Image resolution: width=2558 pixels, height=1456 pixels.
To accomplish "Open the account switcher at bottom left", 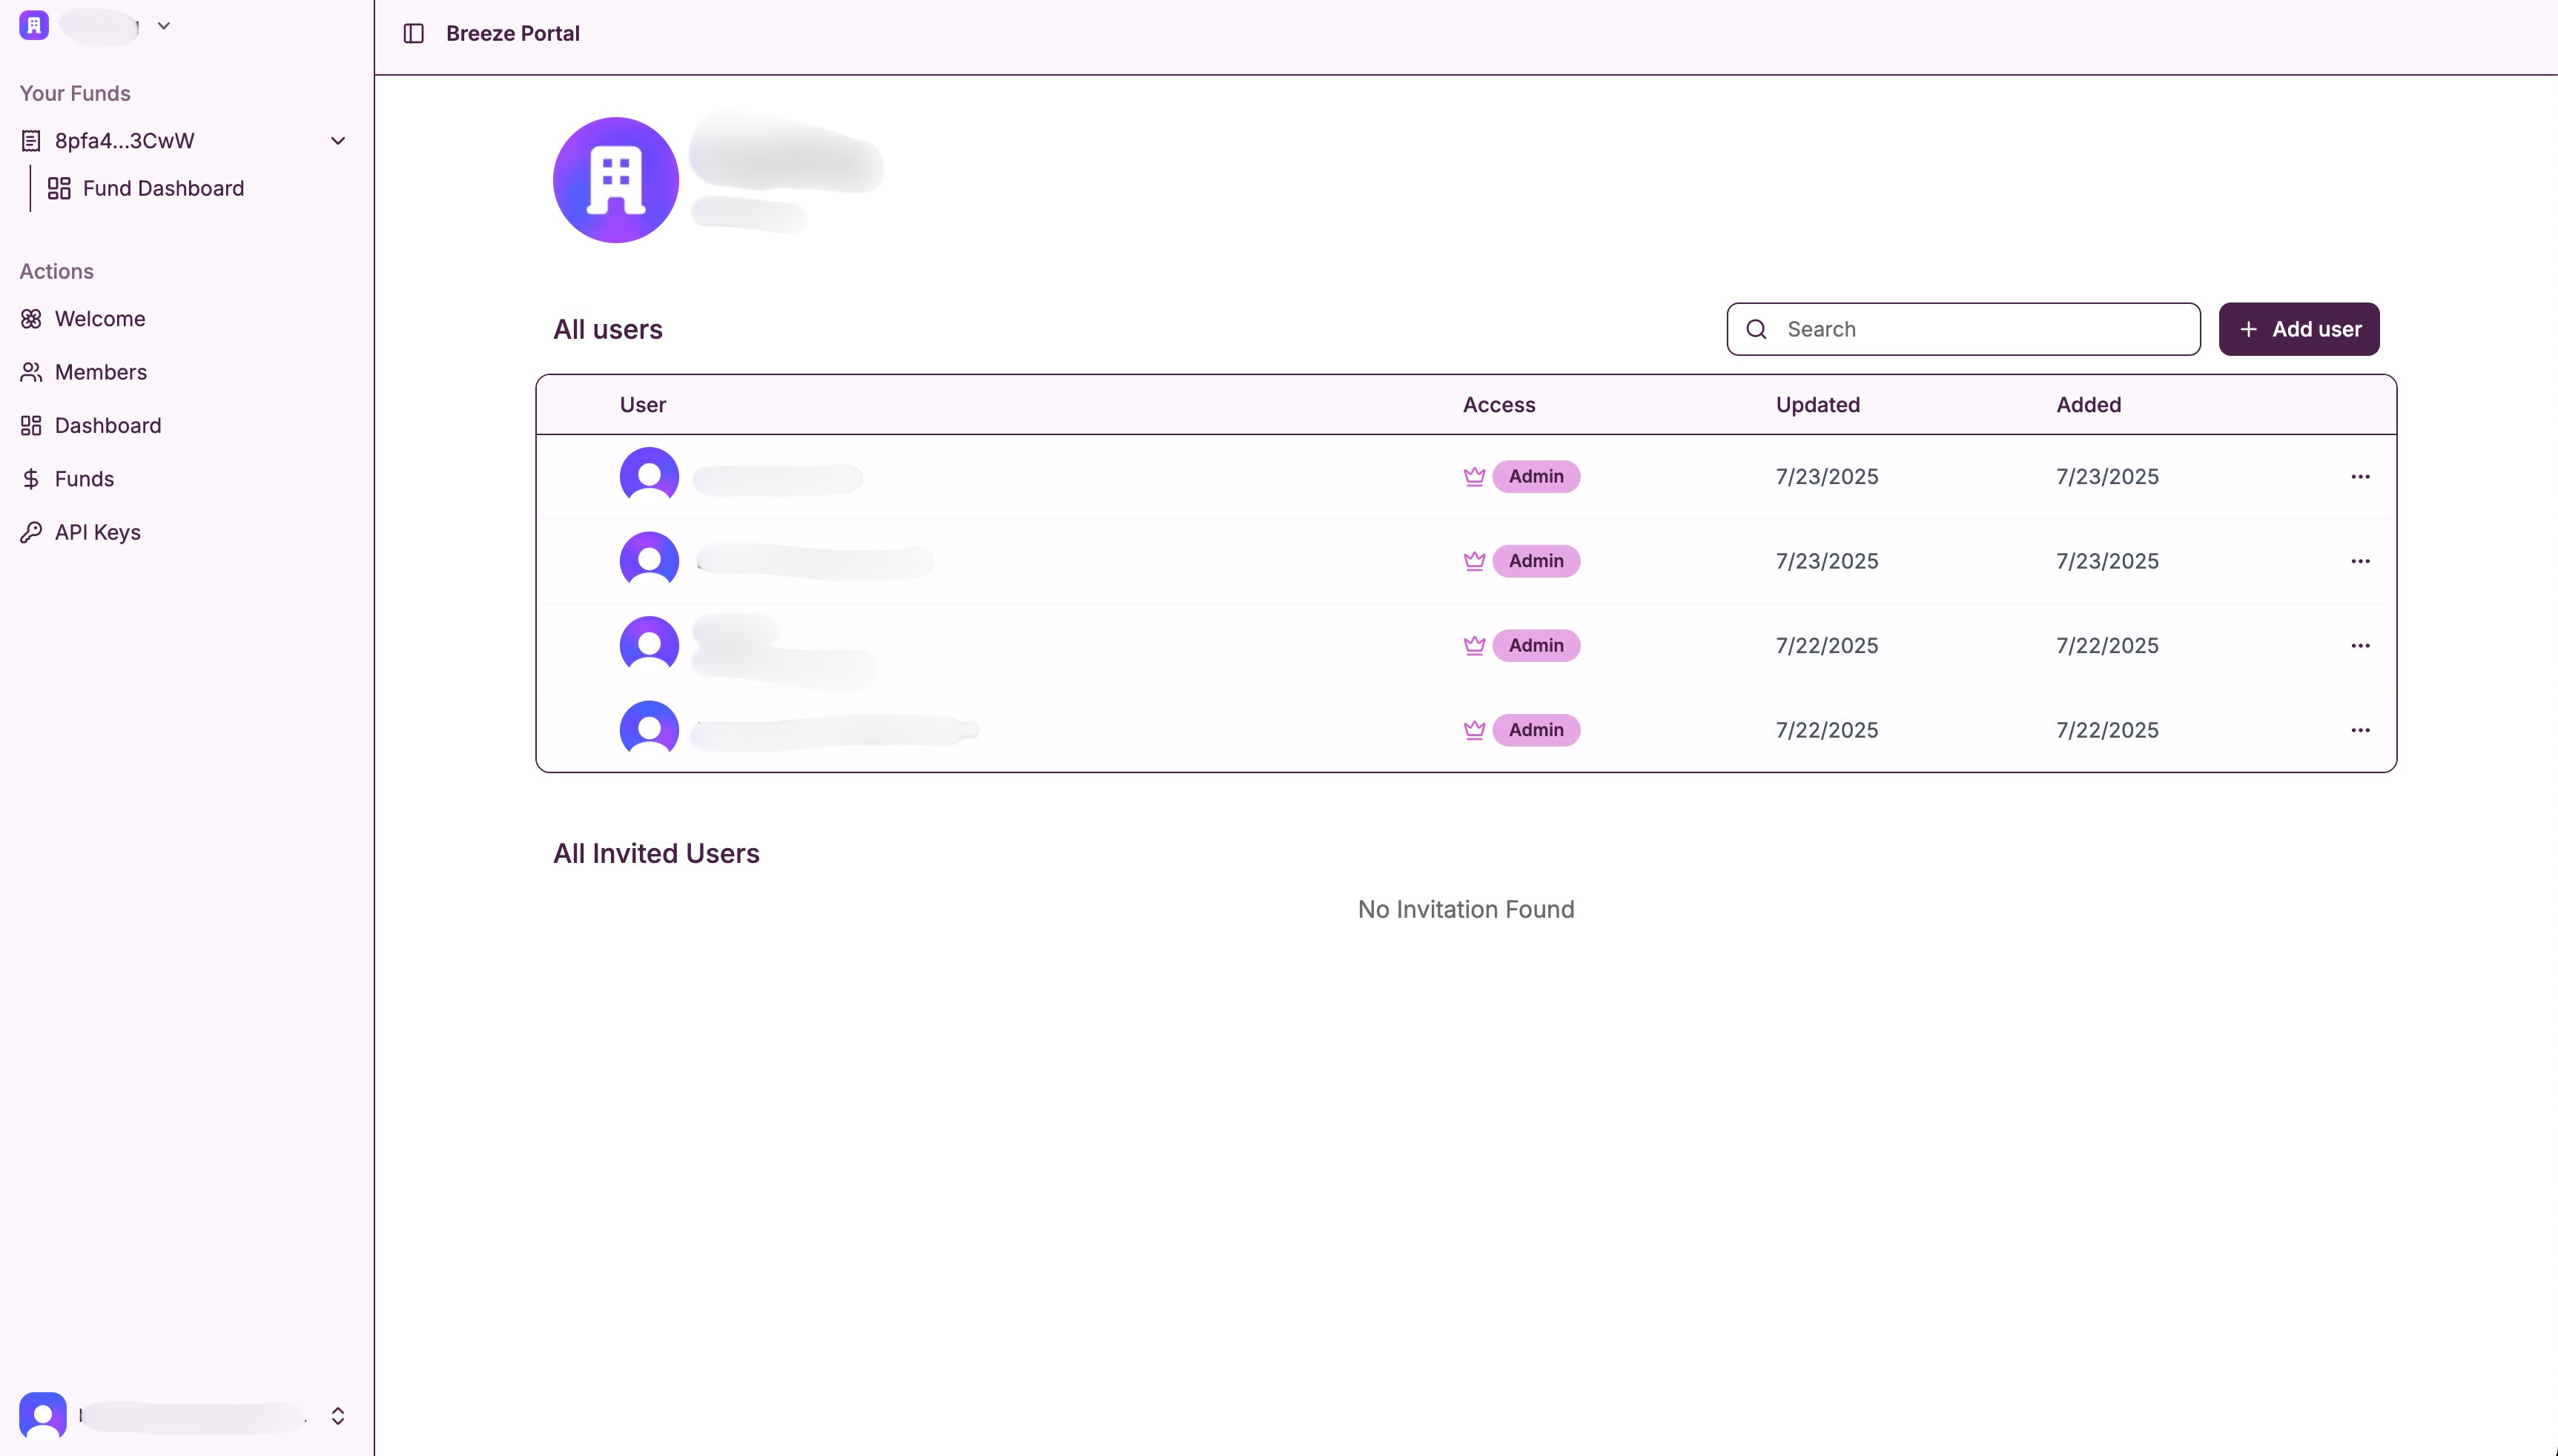I will (337, 1415).
